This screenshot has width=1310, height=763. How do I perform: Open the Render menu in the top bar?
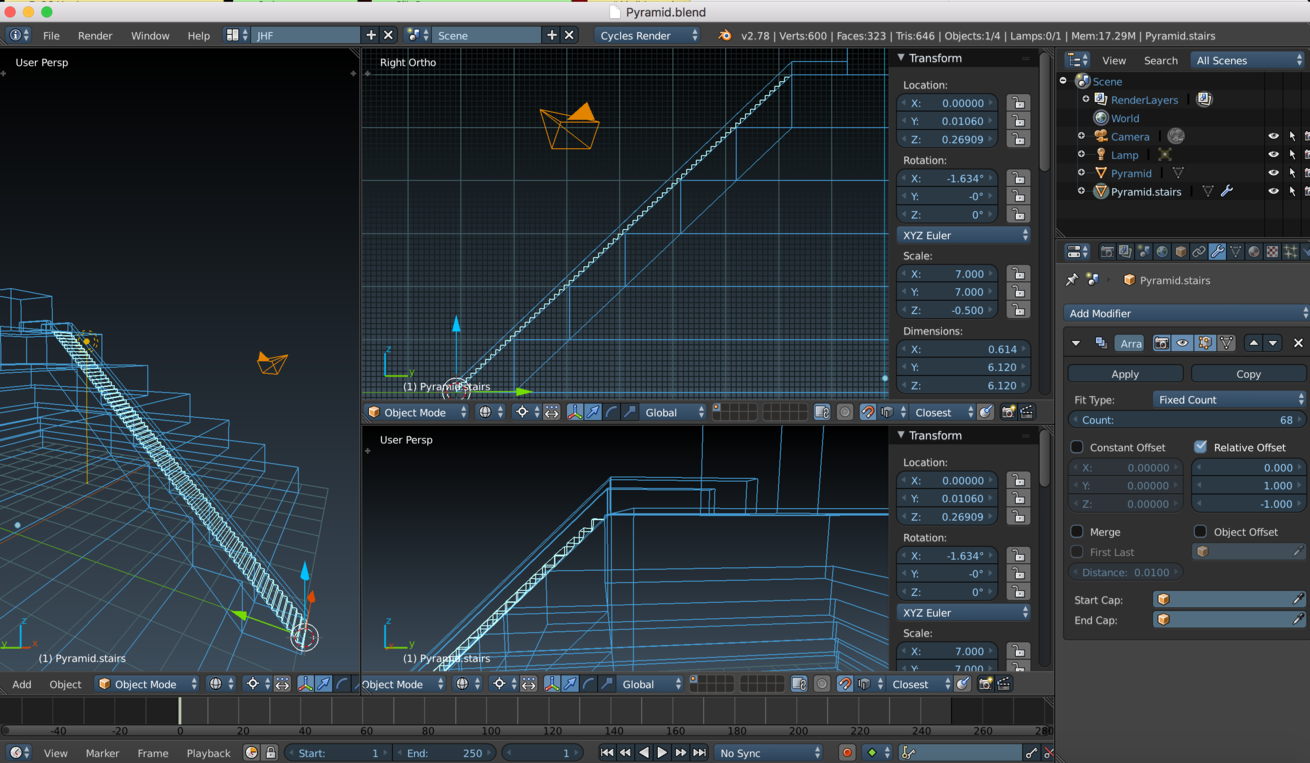click(95, 35)
